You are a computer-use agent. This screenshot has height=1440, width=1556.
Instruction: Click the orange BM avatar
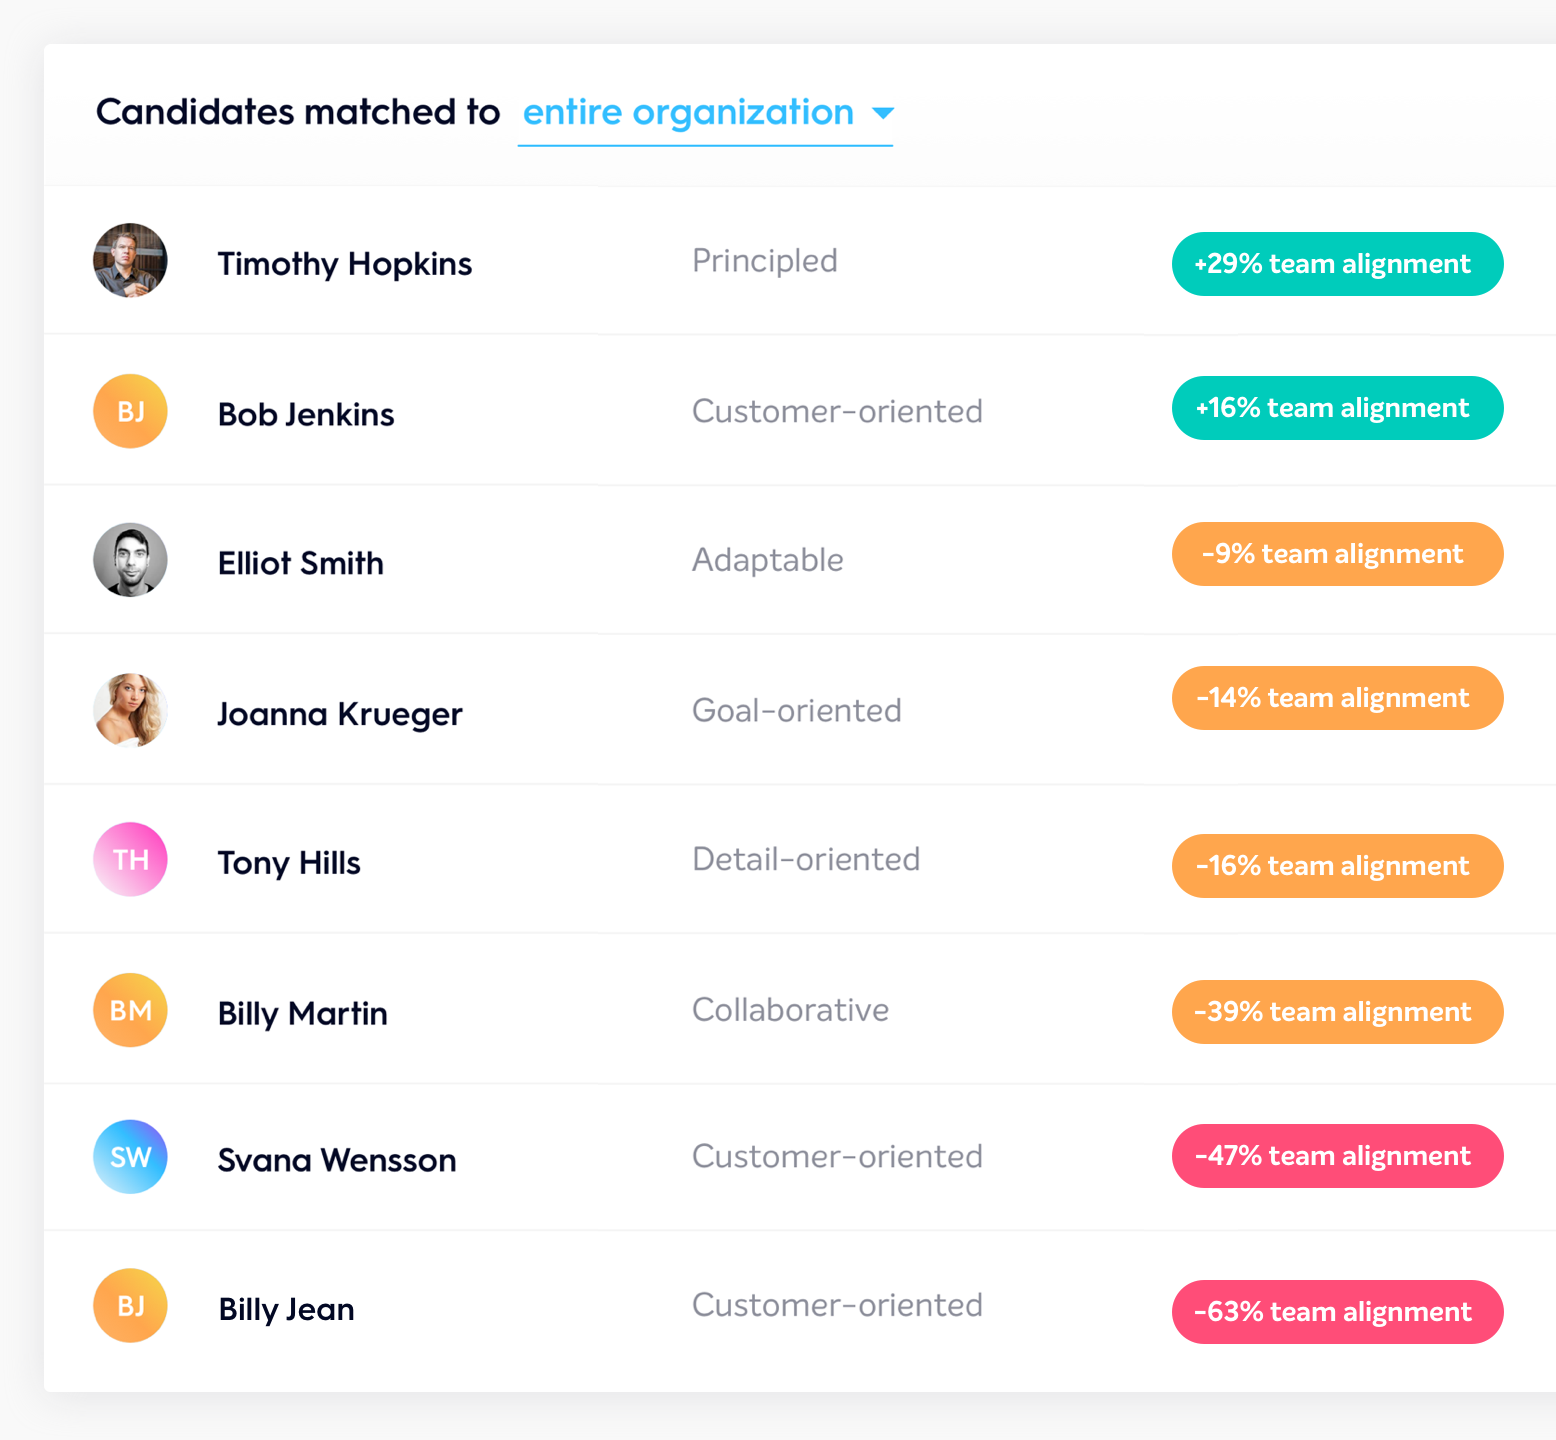[x=130, y=1010]
